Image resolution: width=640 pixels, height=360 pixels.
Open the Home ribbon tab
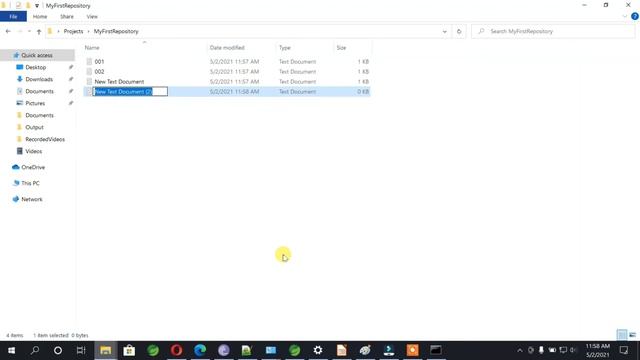tap(40, 17)
